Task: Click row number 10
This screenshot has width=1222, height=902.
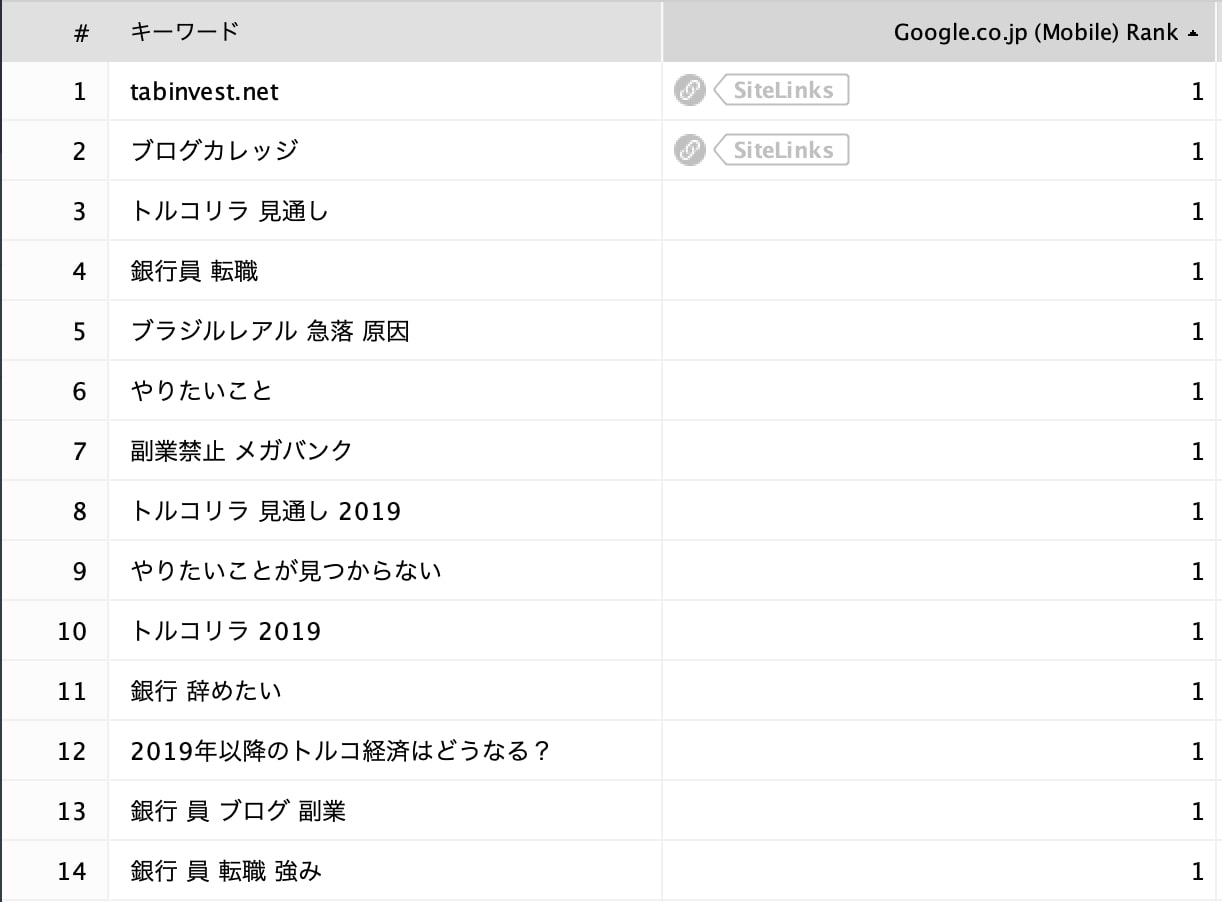Action: tap(72, 632)
